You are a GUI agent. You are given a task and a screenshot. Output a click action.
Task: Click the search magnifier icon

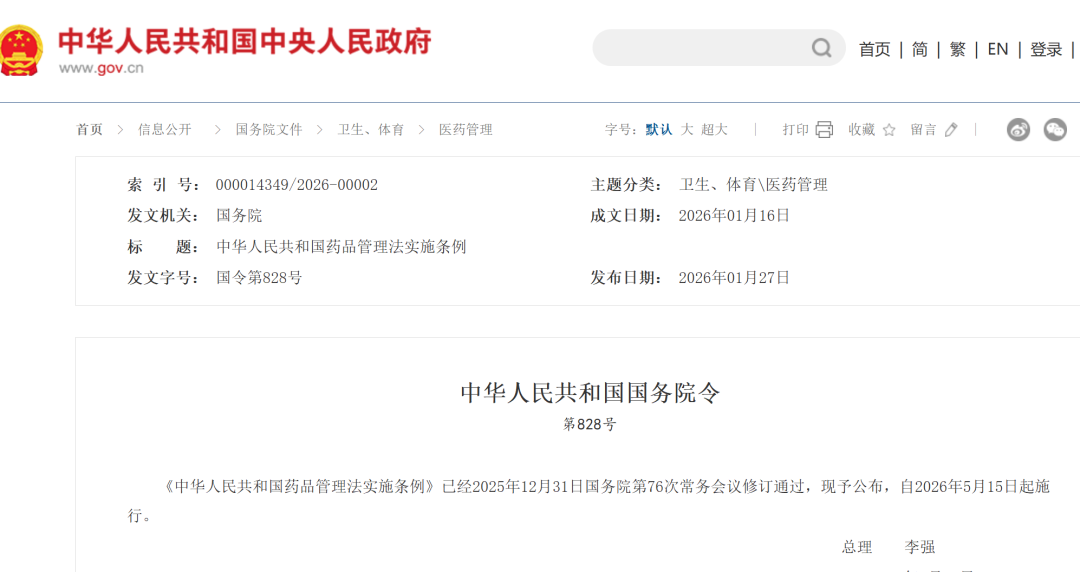click(821, 48)
